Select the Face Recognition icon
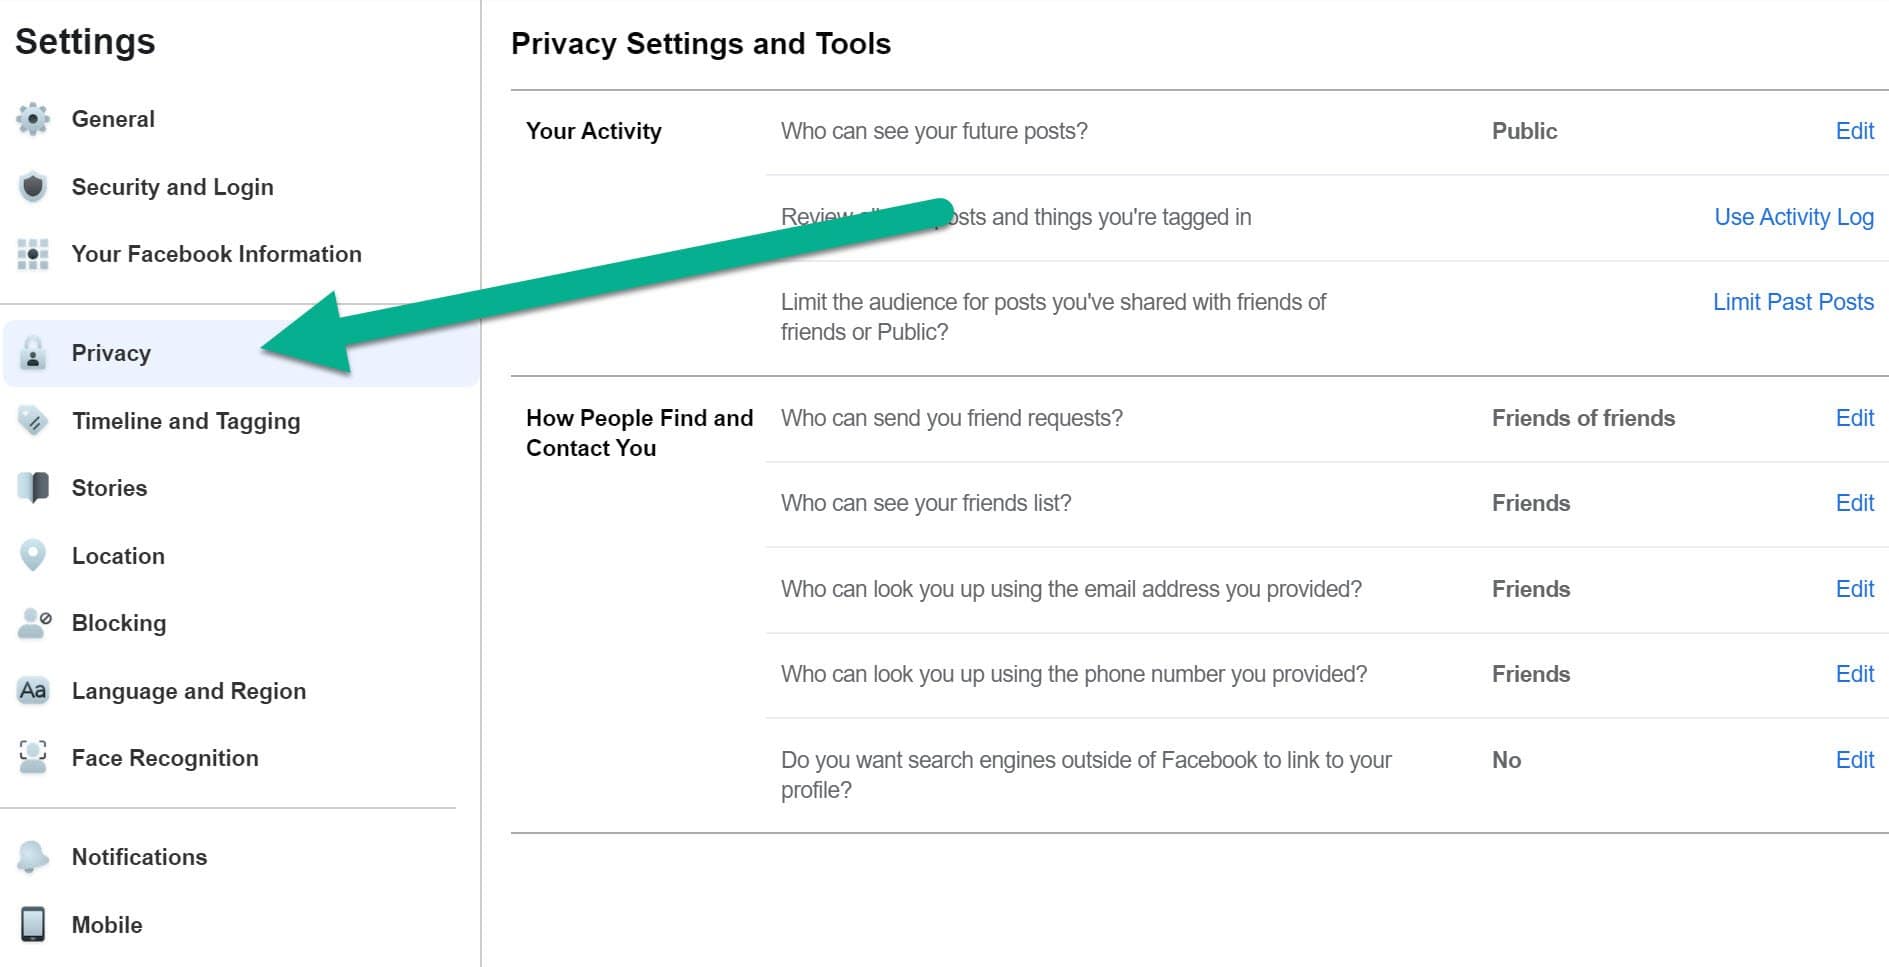Image resolution: width=1889 pixels, height=967 pixels. click(33, 757)
